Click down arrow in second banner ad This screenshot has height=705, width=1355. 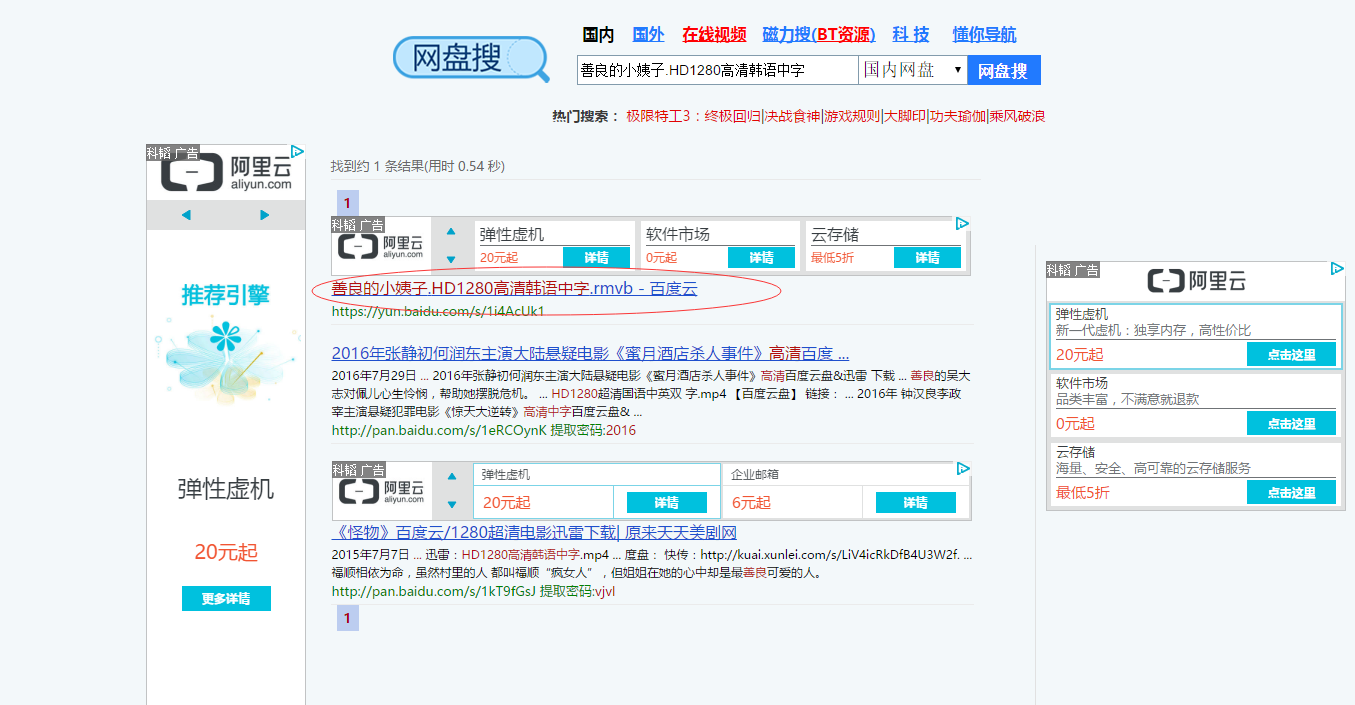(x=451, y=504)
